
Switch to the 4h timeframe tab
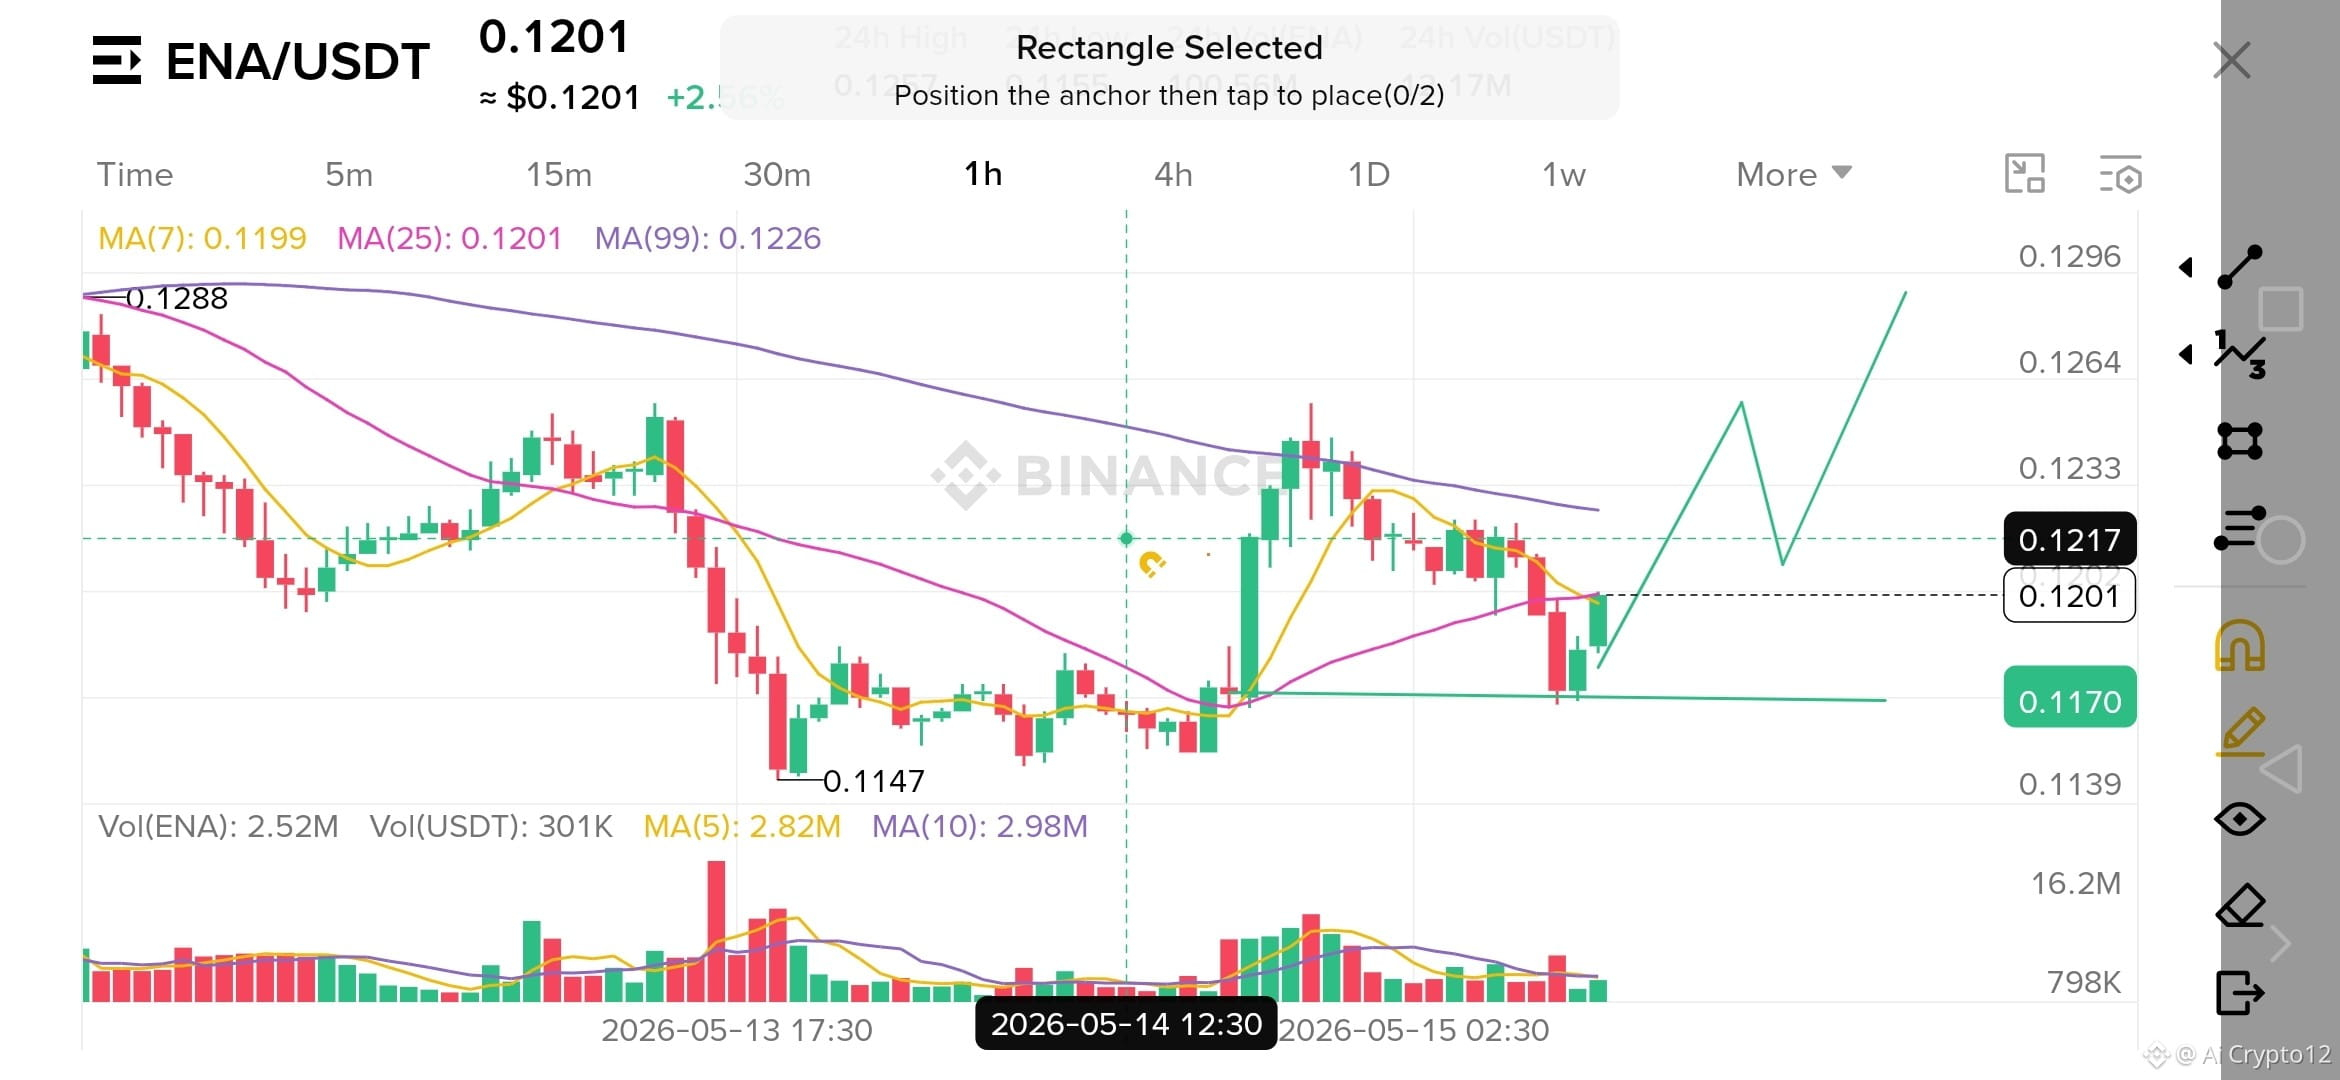[1173, 174]
